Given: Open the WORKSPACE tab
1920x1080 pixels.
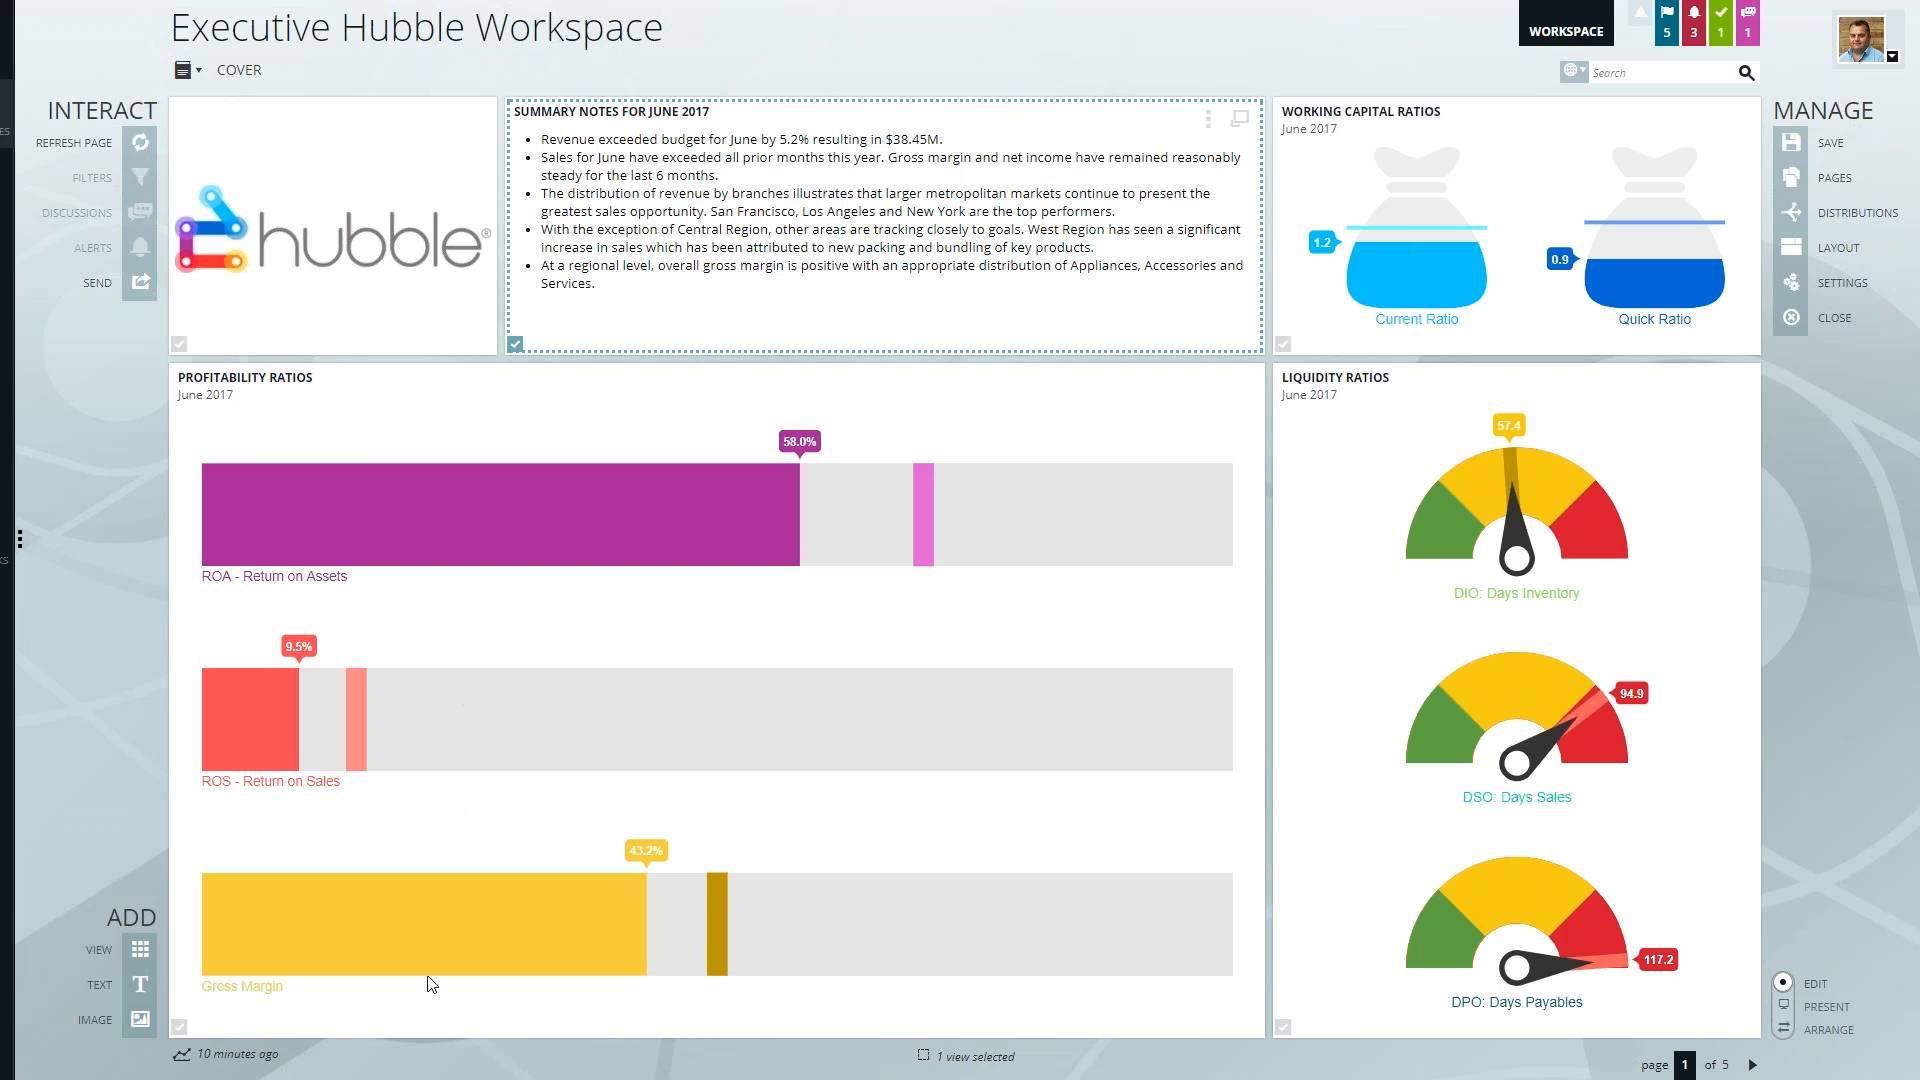Looking at the screenshot, I should [x=1565, y=30].
